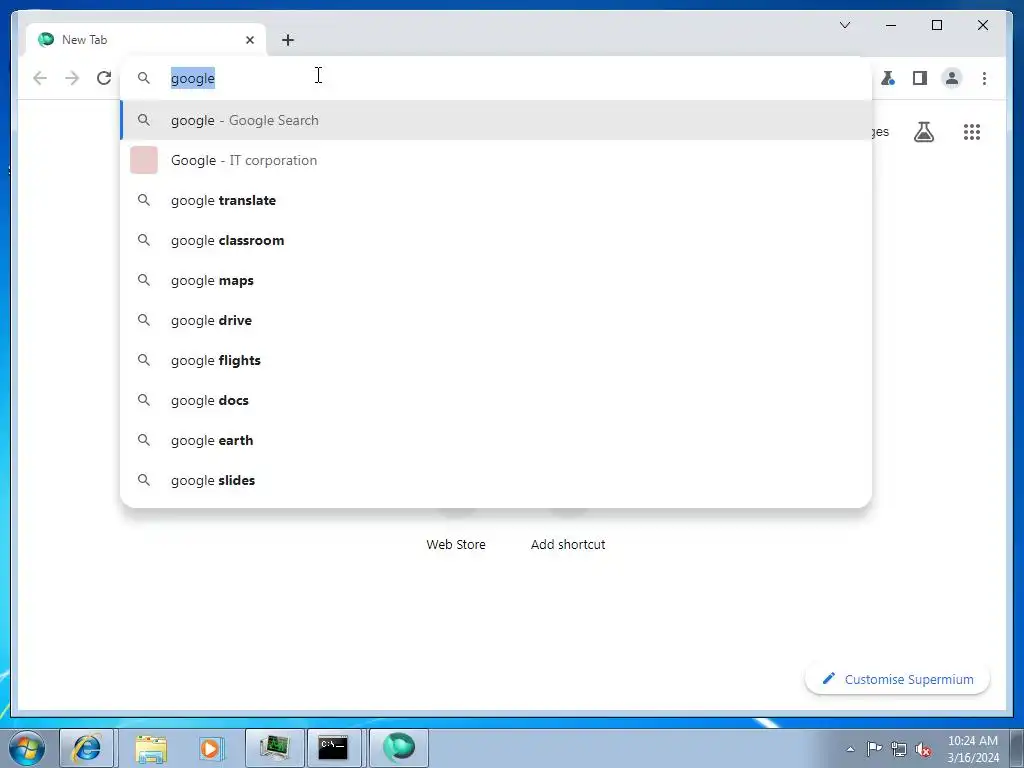Close the New Tab tab
Screen dimensions: 1024x768
(249, 40)
